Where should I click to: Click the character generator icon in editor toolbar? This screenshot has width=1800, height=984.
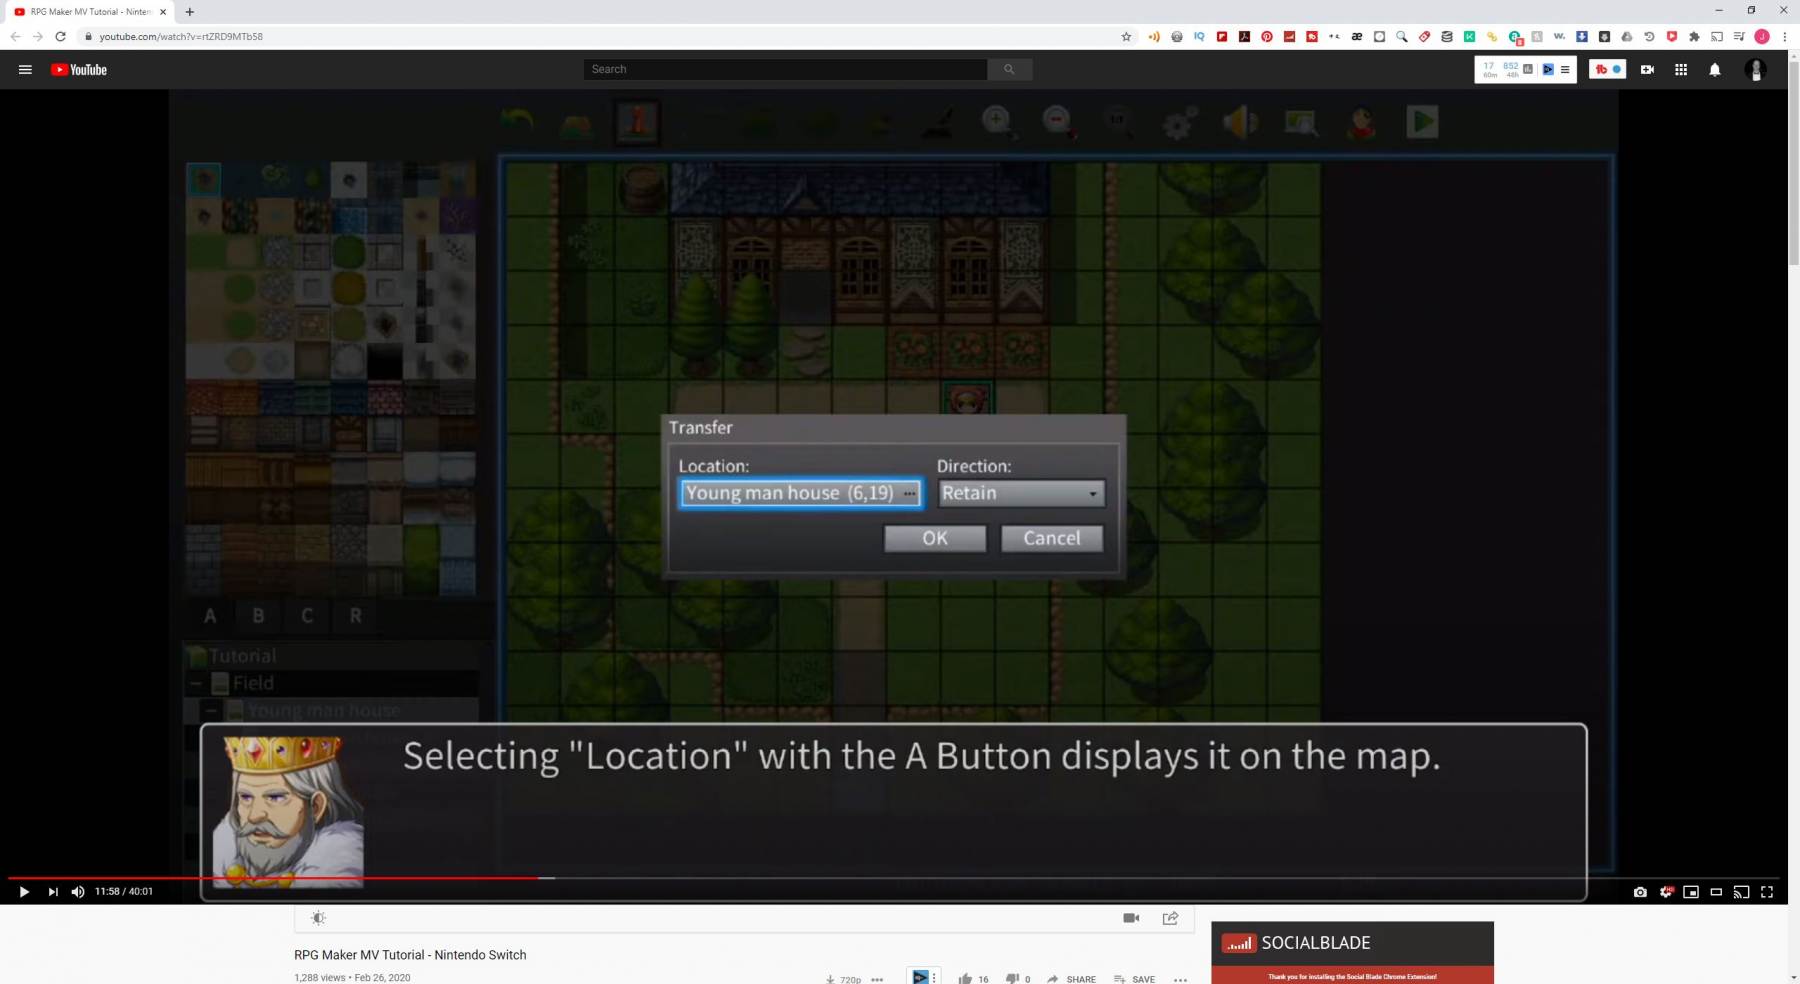1362,122
